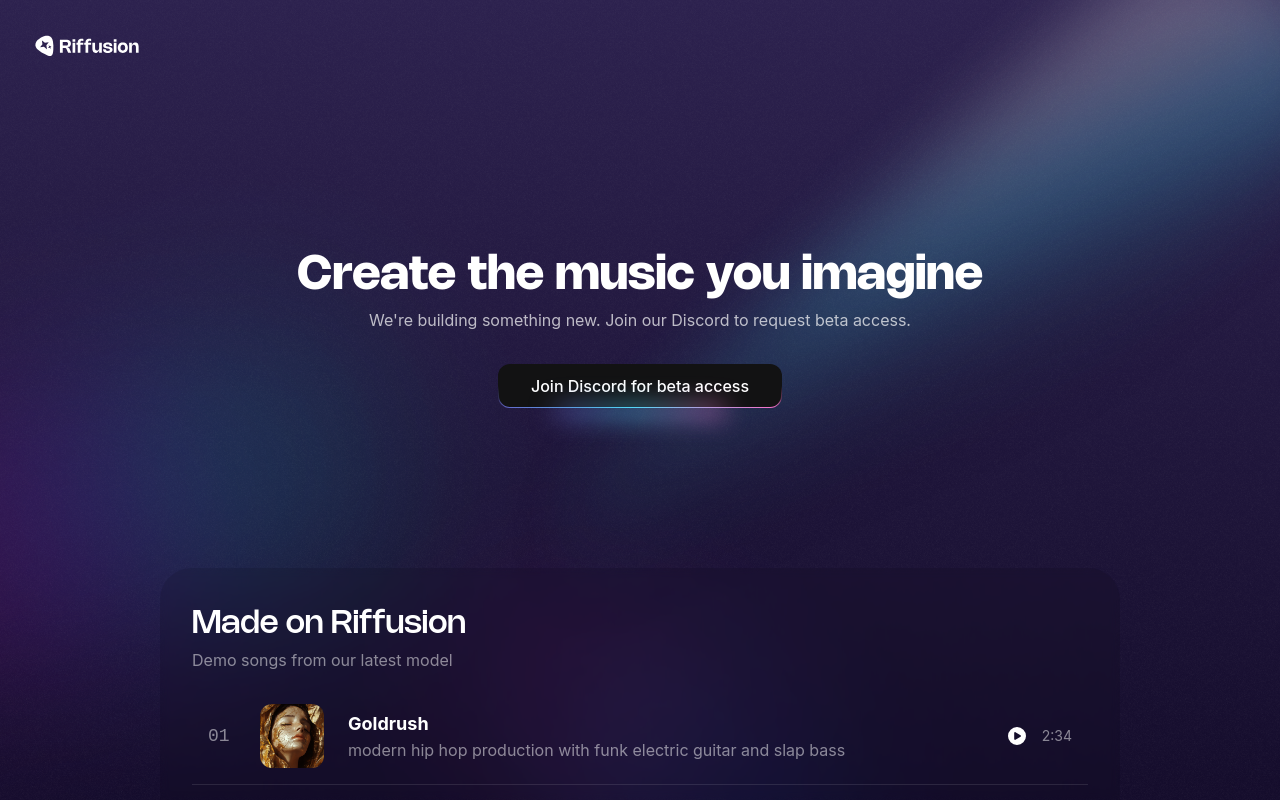Click the Demo songs subtitle text
The image size is (1280, 800).
[x=322, y=660]
